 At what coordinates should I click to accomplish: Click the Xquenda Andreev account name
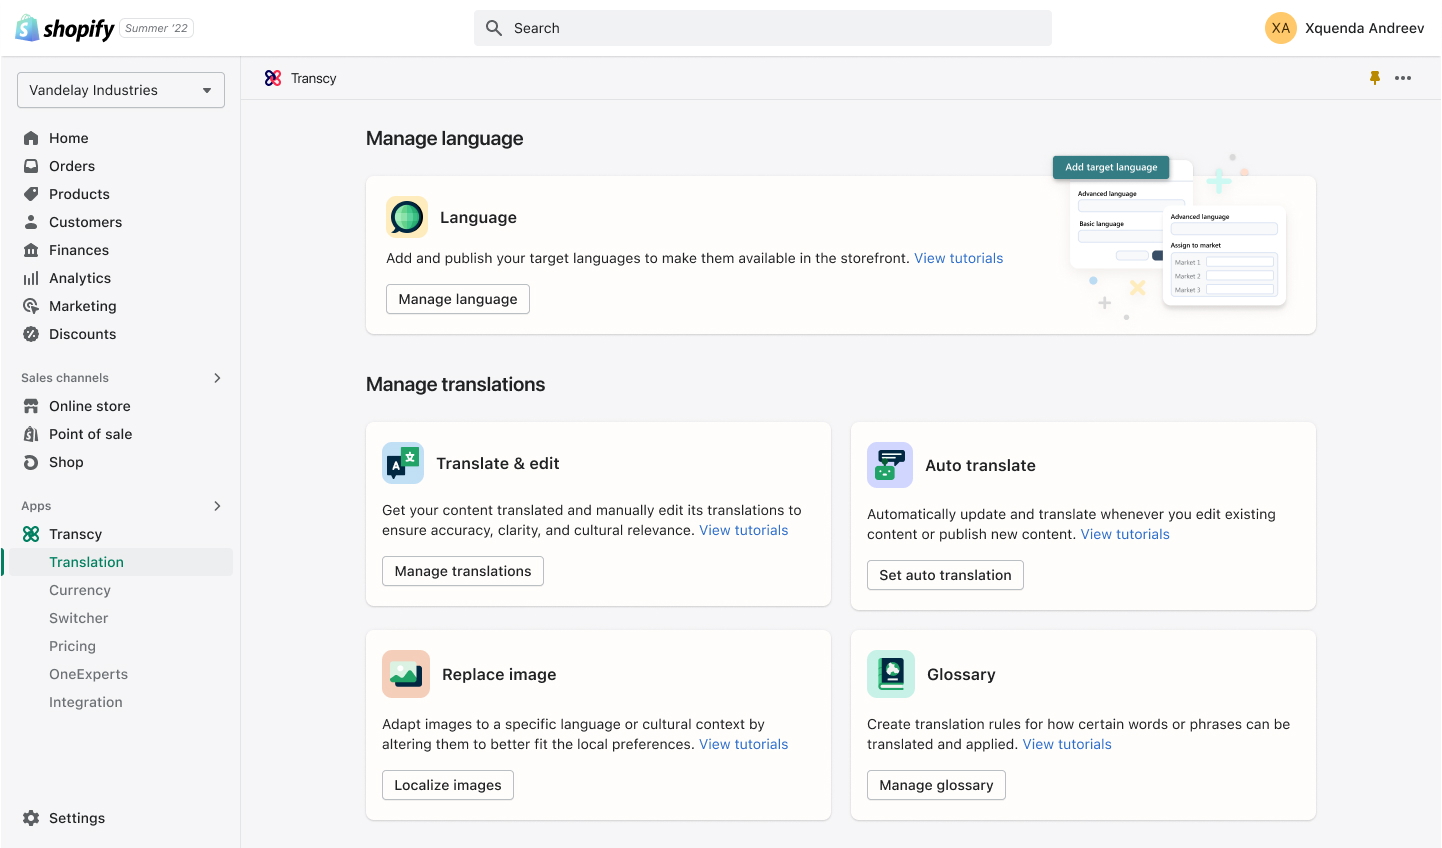pos(1365,28)
